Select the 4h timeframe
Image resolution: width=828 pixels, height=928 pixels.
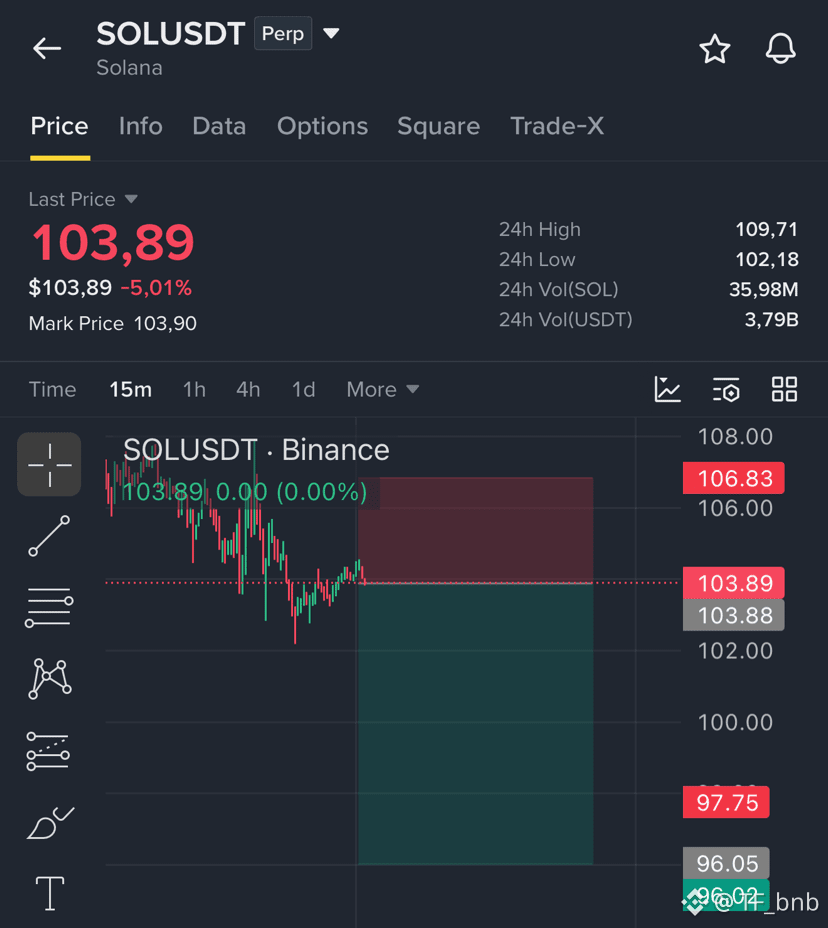248,389
